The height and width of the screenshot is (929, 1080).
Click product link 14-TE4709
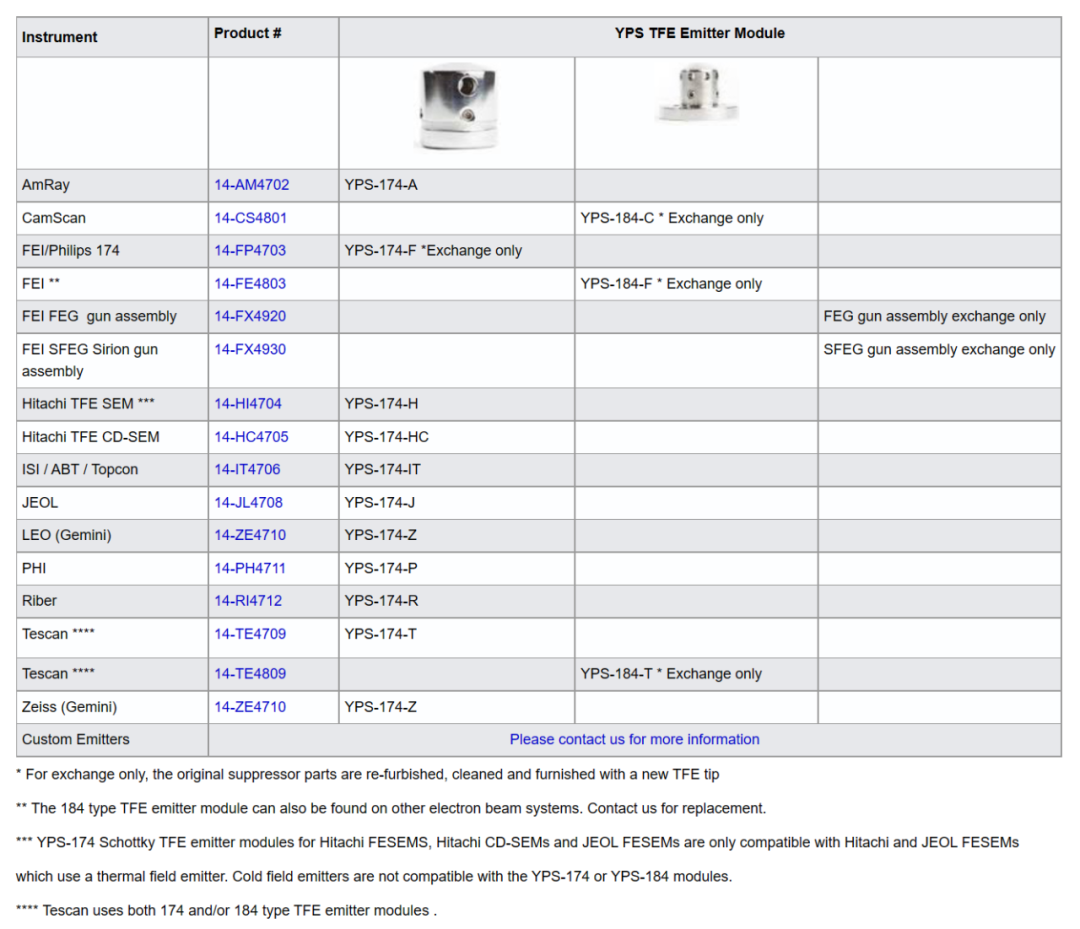[x=250, y=634]
